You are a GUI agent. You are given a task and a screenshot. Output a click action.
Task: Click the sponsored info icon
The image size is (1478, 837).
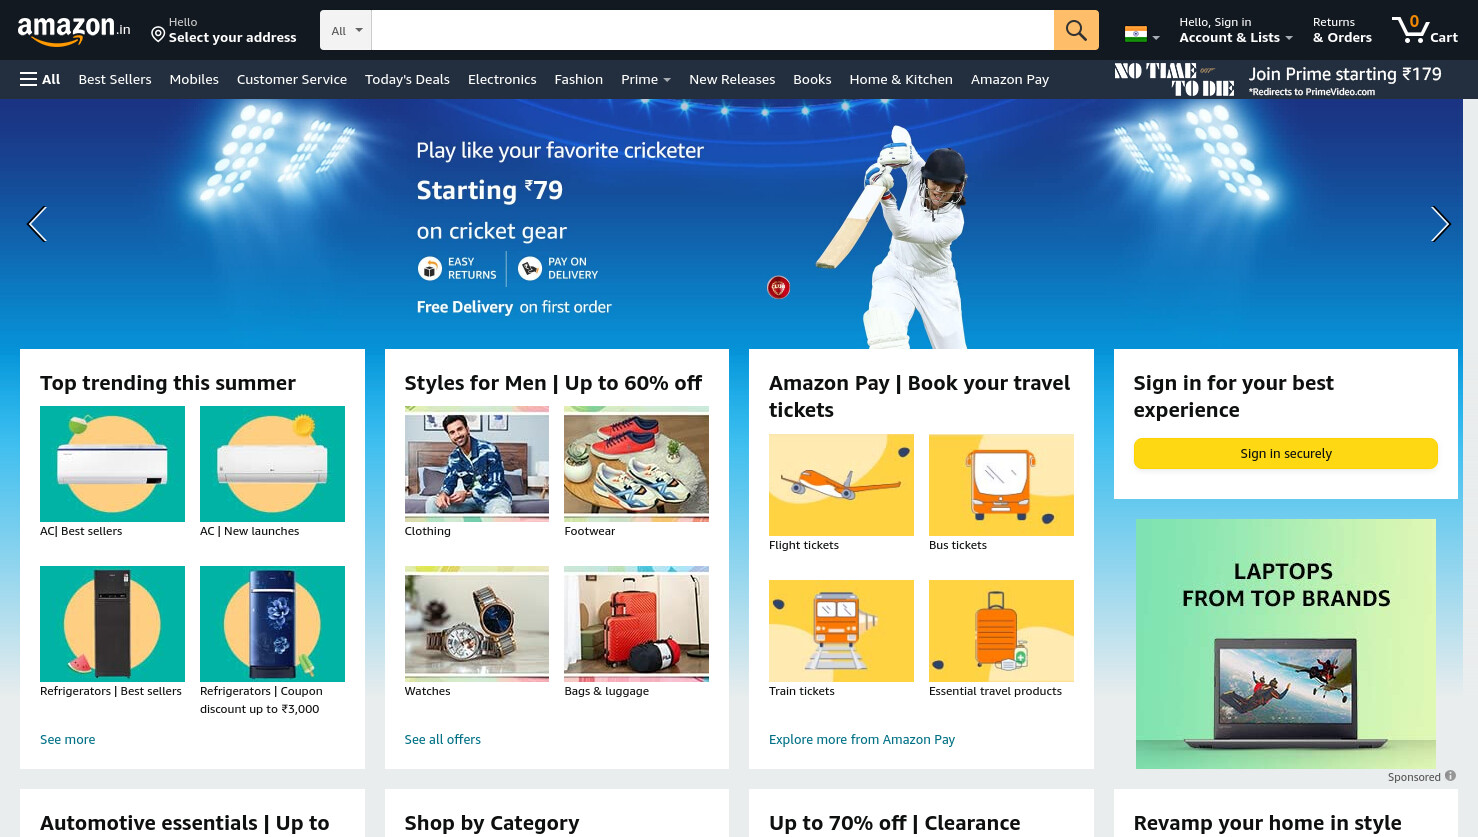(x=1450, y=776)
